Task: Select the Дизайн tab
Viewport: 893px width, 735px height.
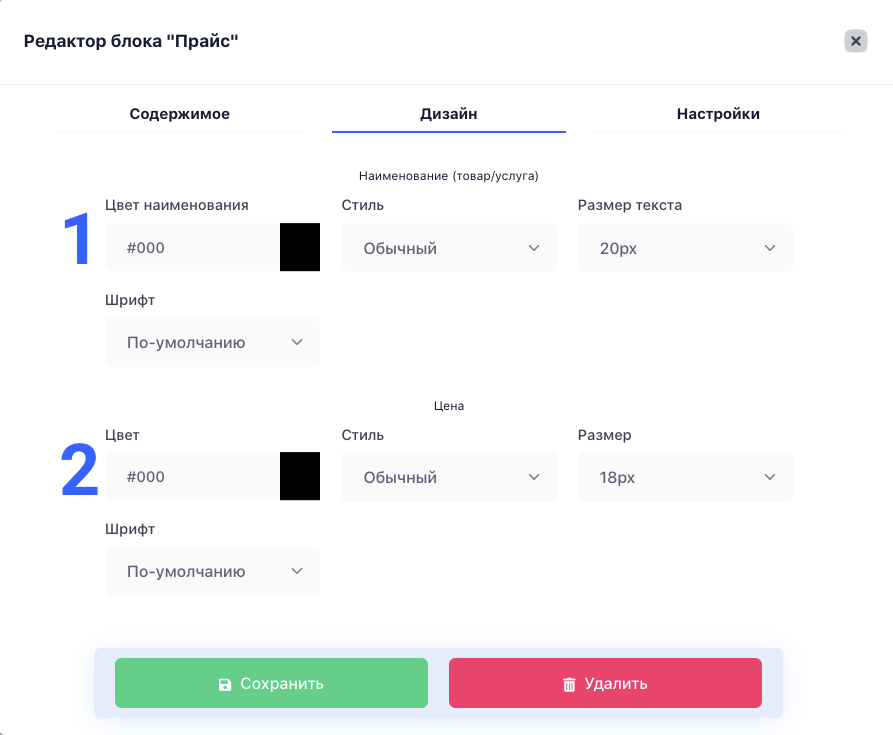Action: (449, 114)
